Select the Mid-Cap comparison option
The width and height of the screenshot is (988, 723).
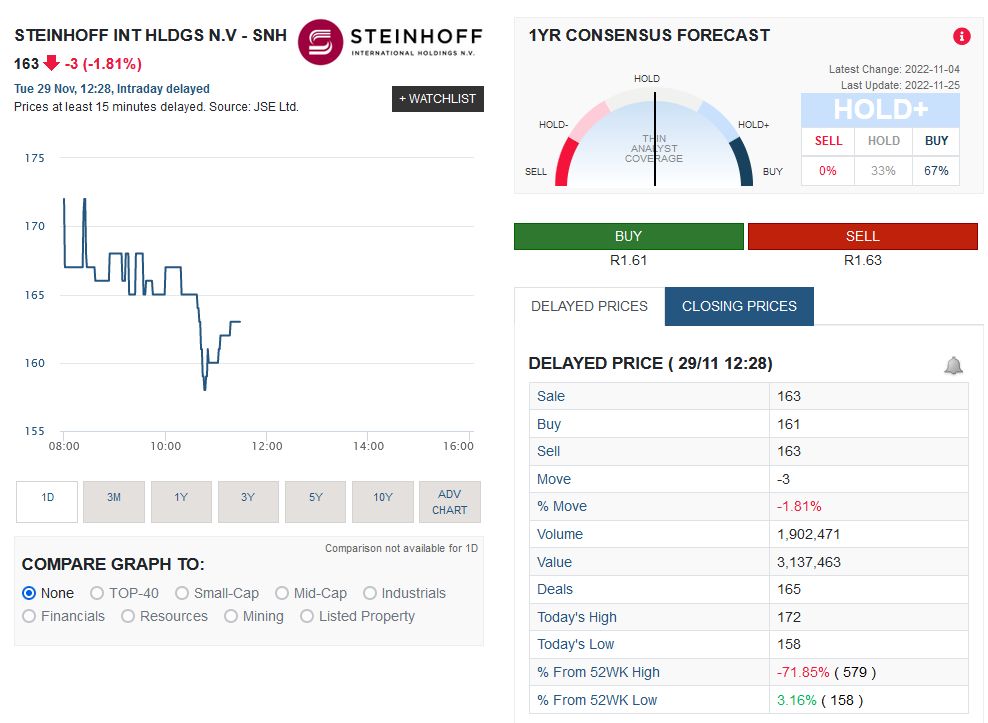tap(282, 593)
